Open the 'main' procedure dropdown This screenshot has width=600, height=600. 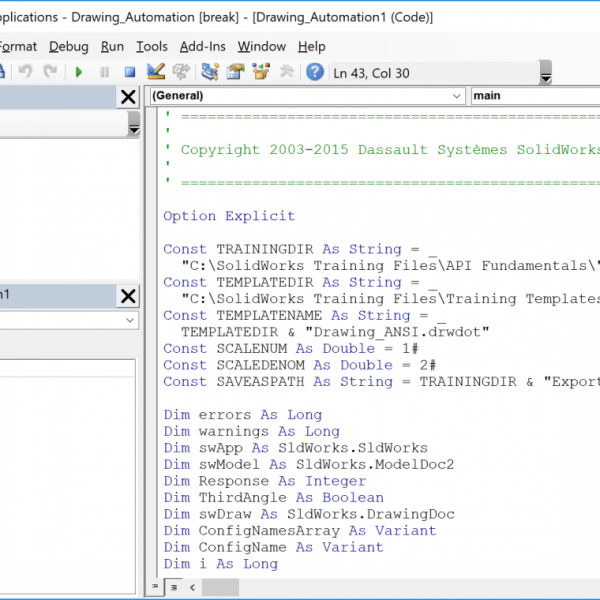535,96
